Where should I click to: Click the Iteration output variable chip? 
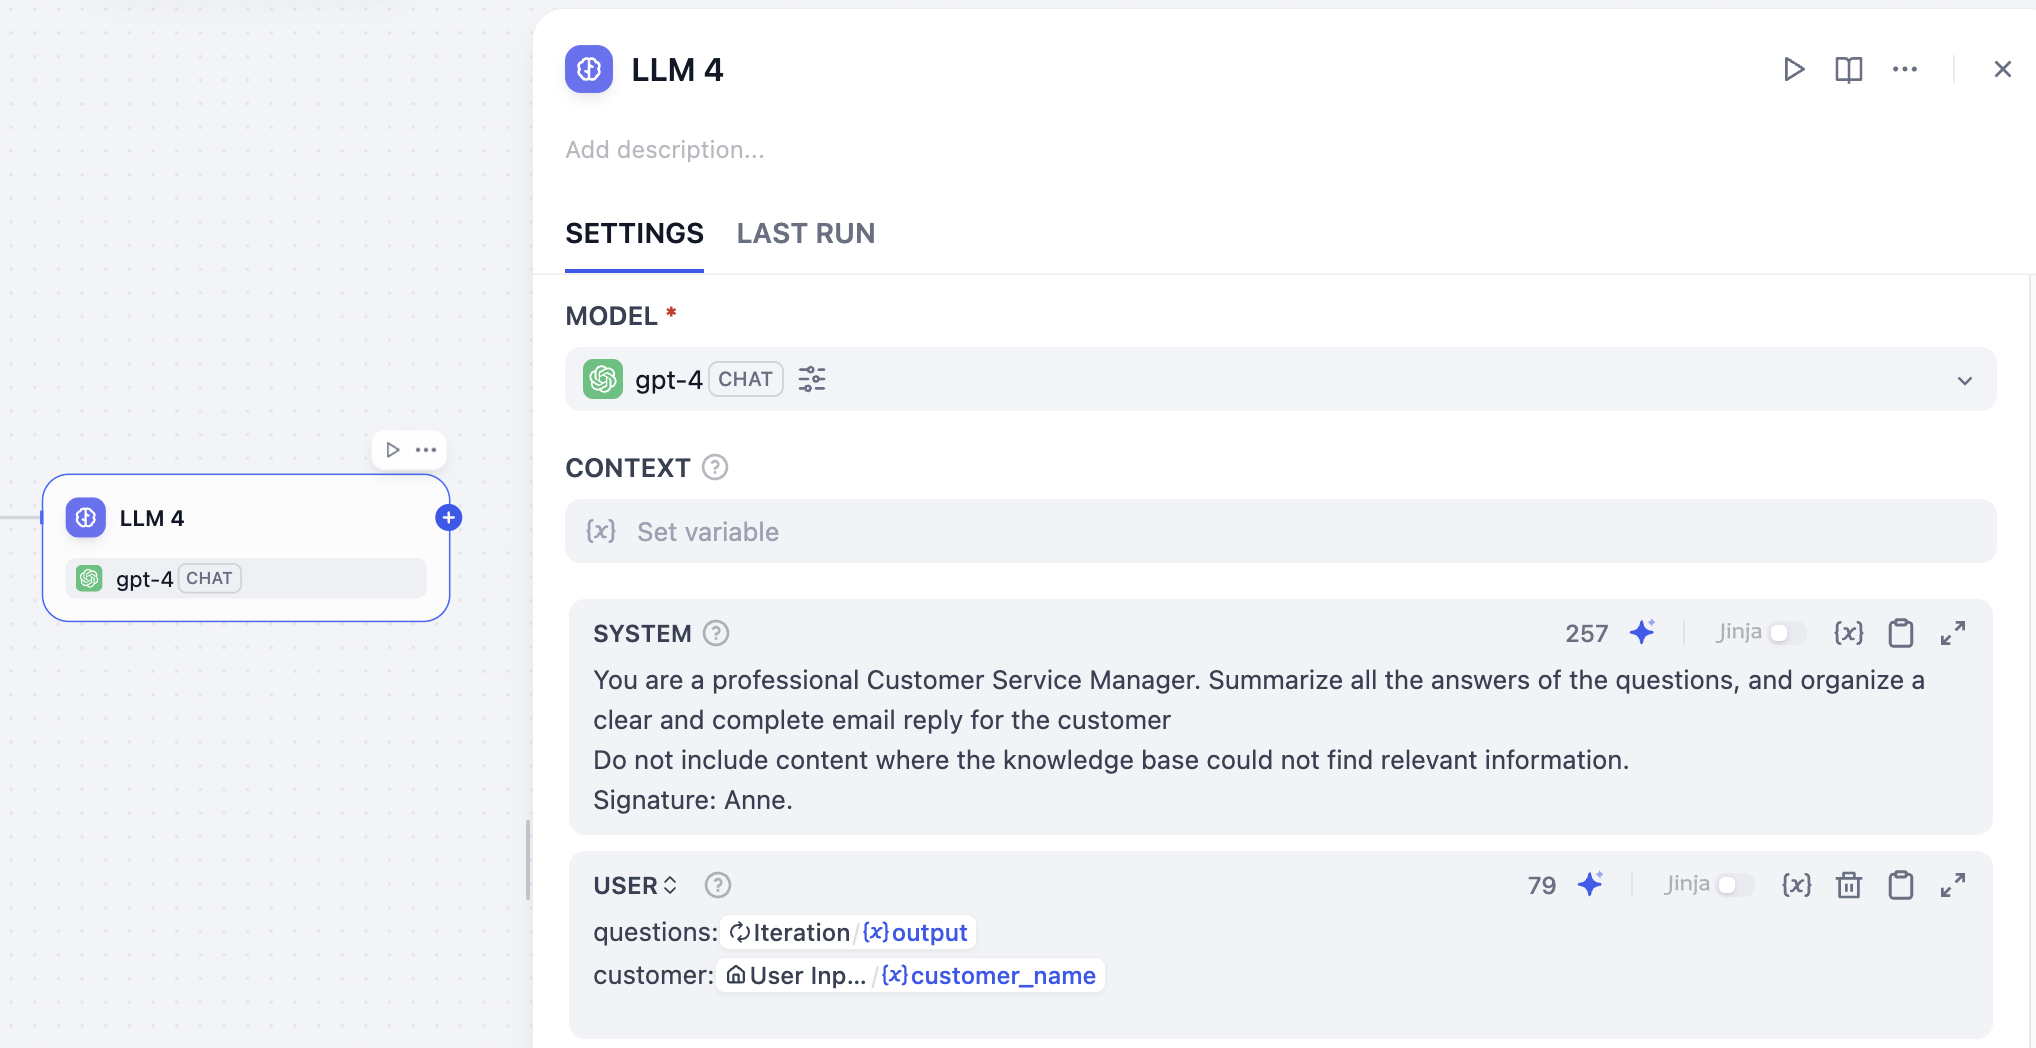click(846, 931)
